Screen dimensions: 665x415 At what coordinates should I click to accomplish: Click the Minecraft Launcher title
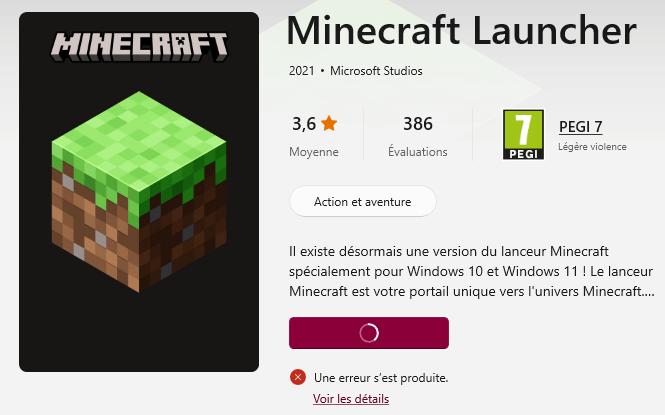(x=461, y=31)
